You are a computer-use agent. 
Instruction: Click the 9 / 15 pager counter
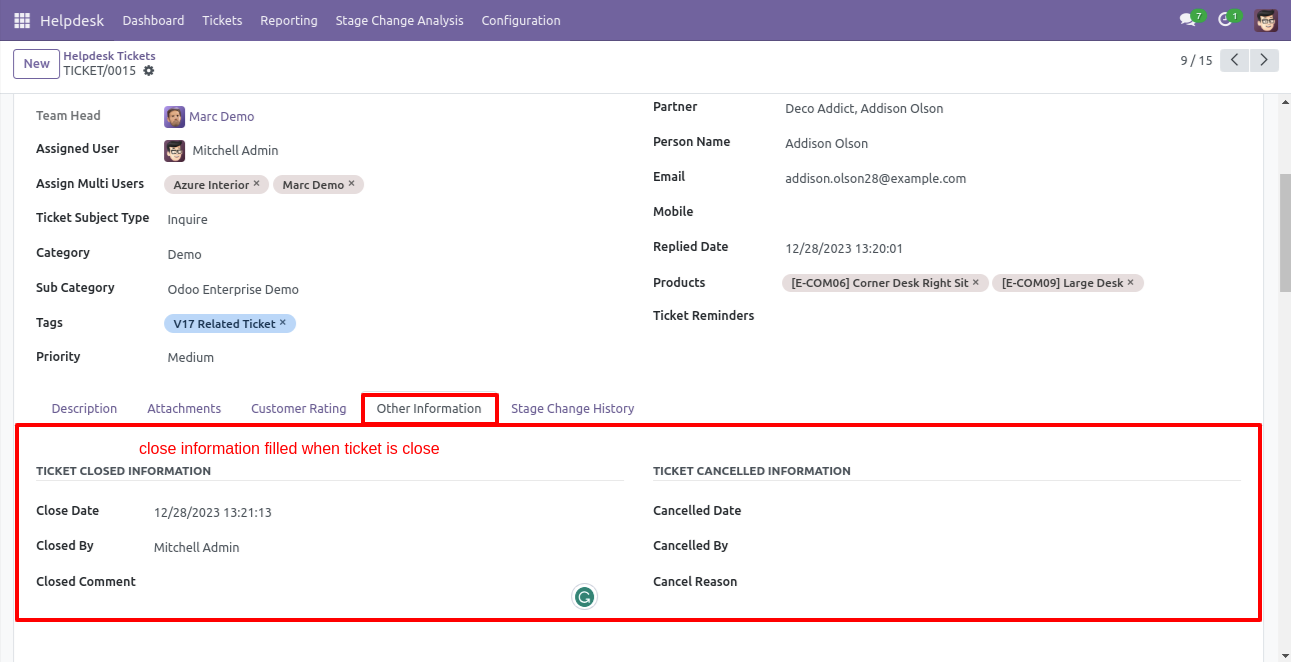coord(1196,61)
